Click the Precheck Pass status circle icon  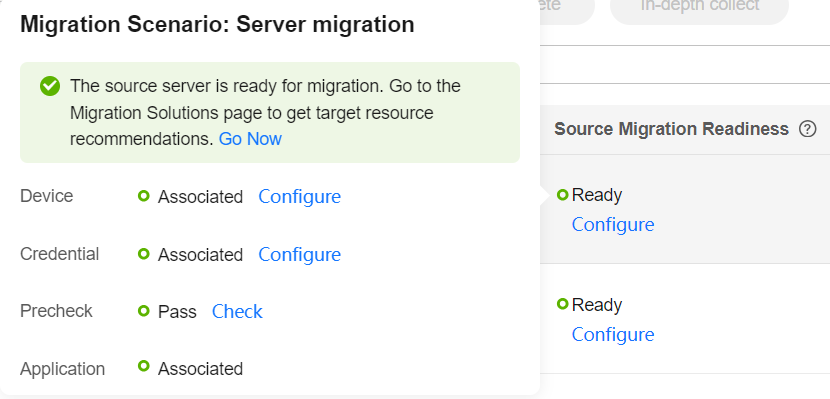coord(143,311)
